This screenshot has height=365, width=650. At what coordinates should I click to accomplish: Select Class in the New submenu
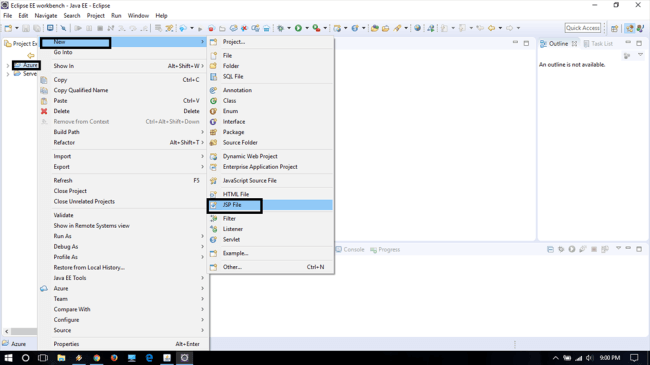point(271,101)
